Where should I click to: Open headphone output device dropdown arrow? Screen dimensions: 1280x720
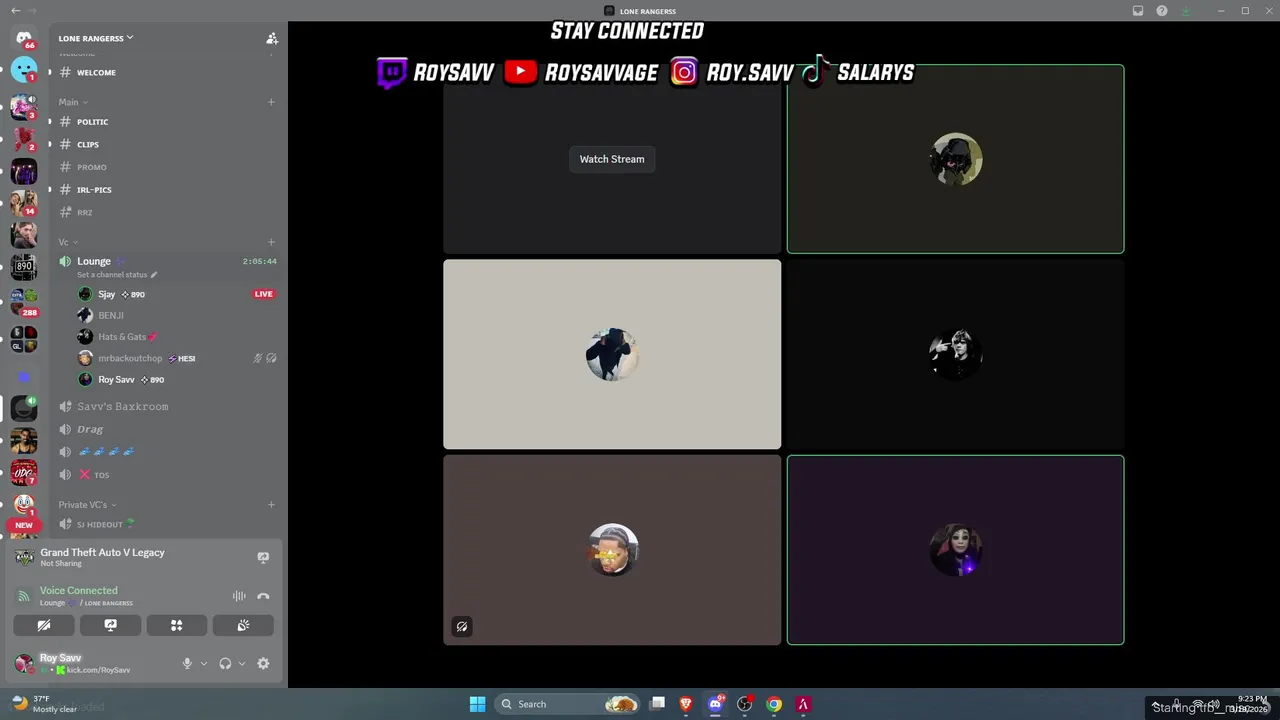[x=242, y=663]
